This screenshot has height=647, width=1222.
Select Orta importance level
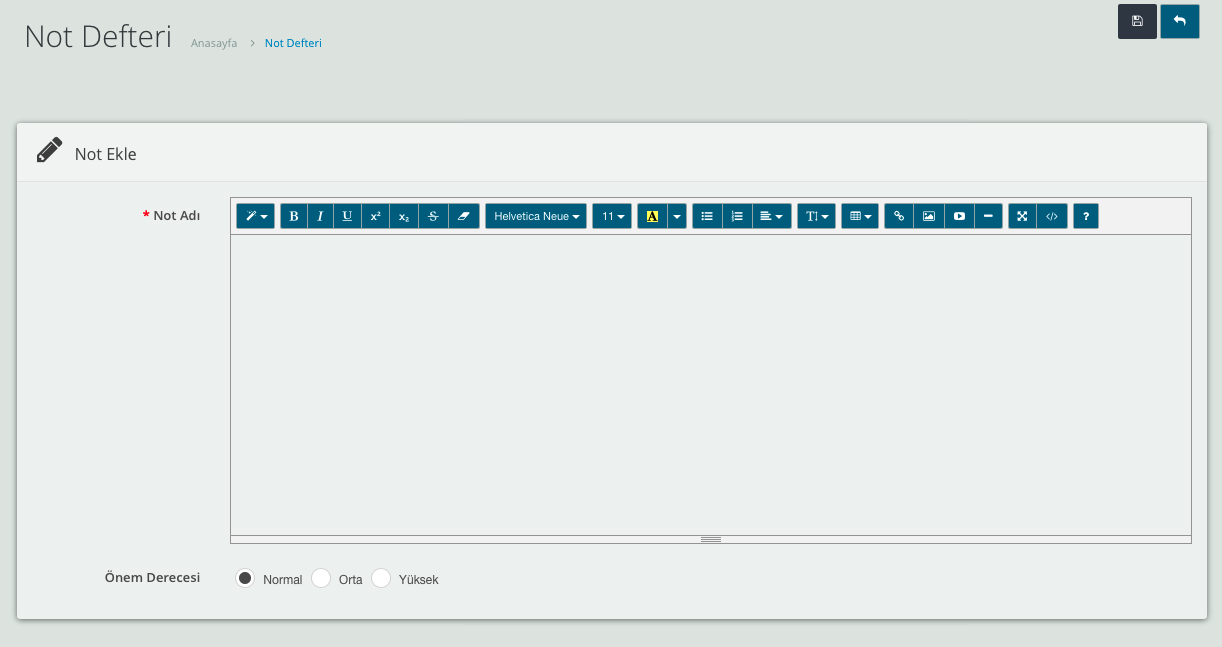pyautogui.click(x=321, y=578)
